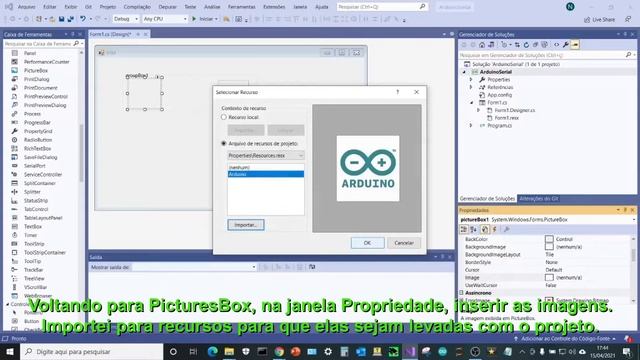Select Arquivo de recursos de projeto radio button
The image size is (640, 360).
point(224,144)
